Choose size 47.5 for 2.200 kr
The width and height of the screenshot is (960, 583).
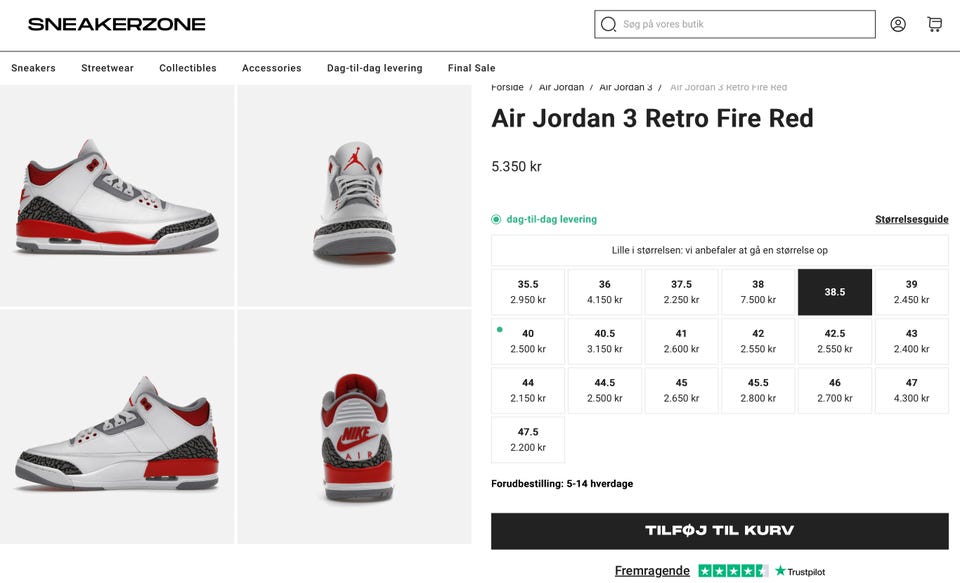click(x=528, y=440)
